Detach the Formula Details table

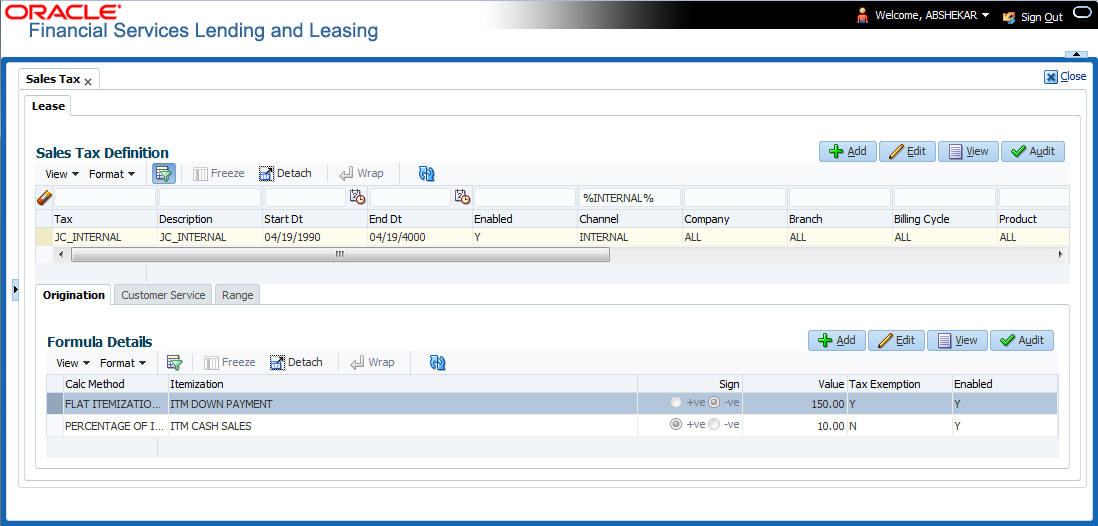coord(296,362)
